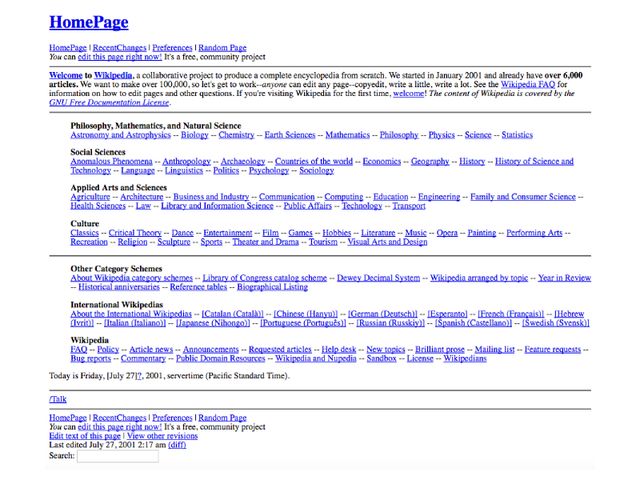Click the large HomePage title heading link
640x480 pixels.
90,21
